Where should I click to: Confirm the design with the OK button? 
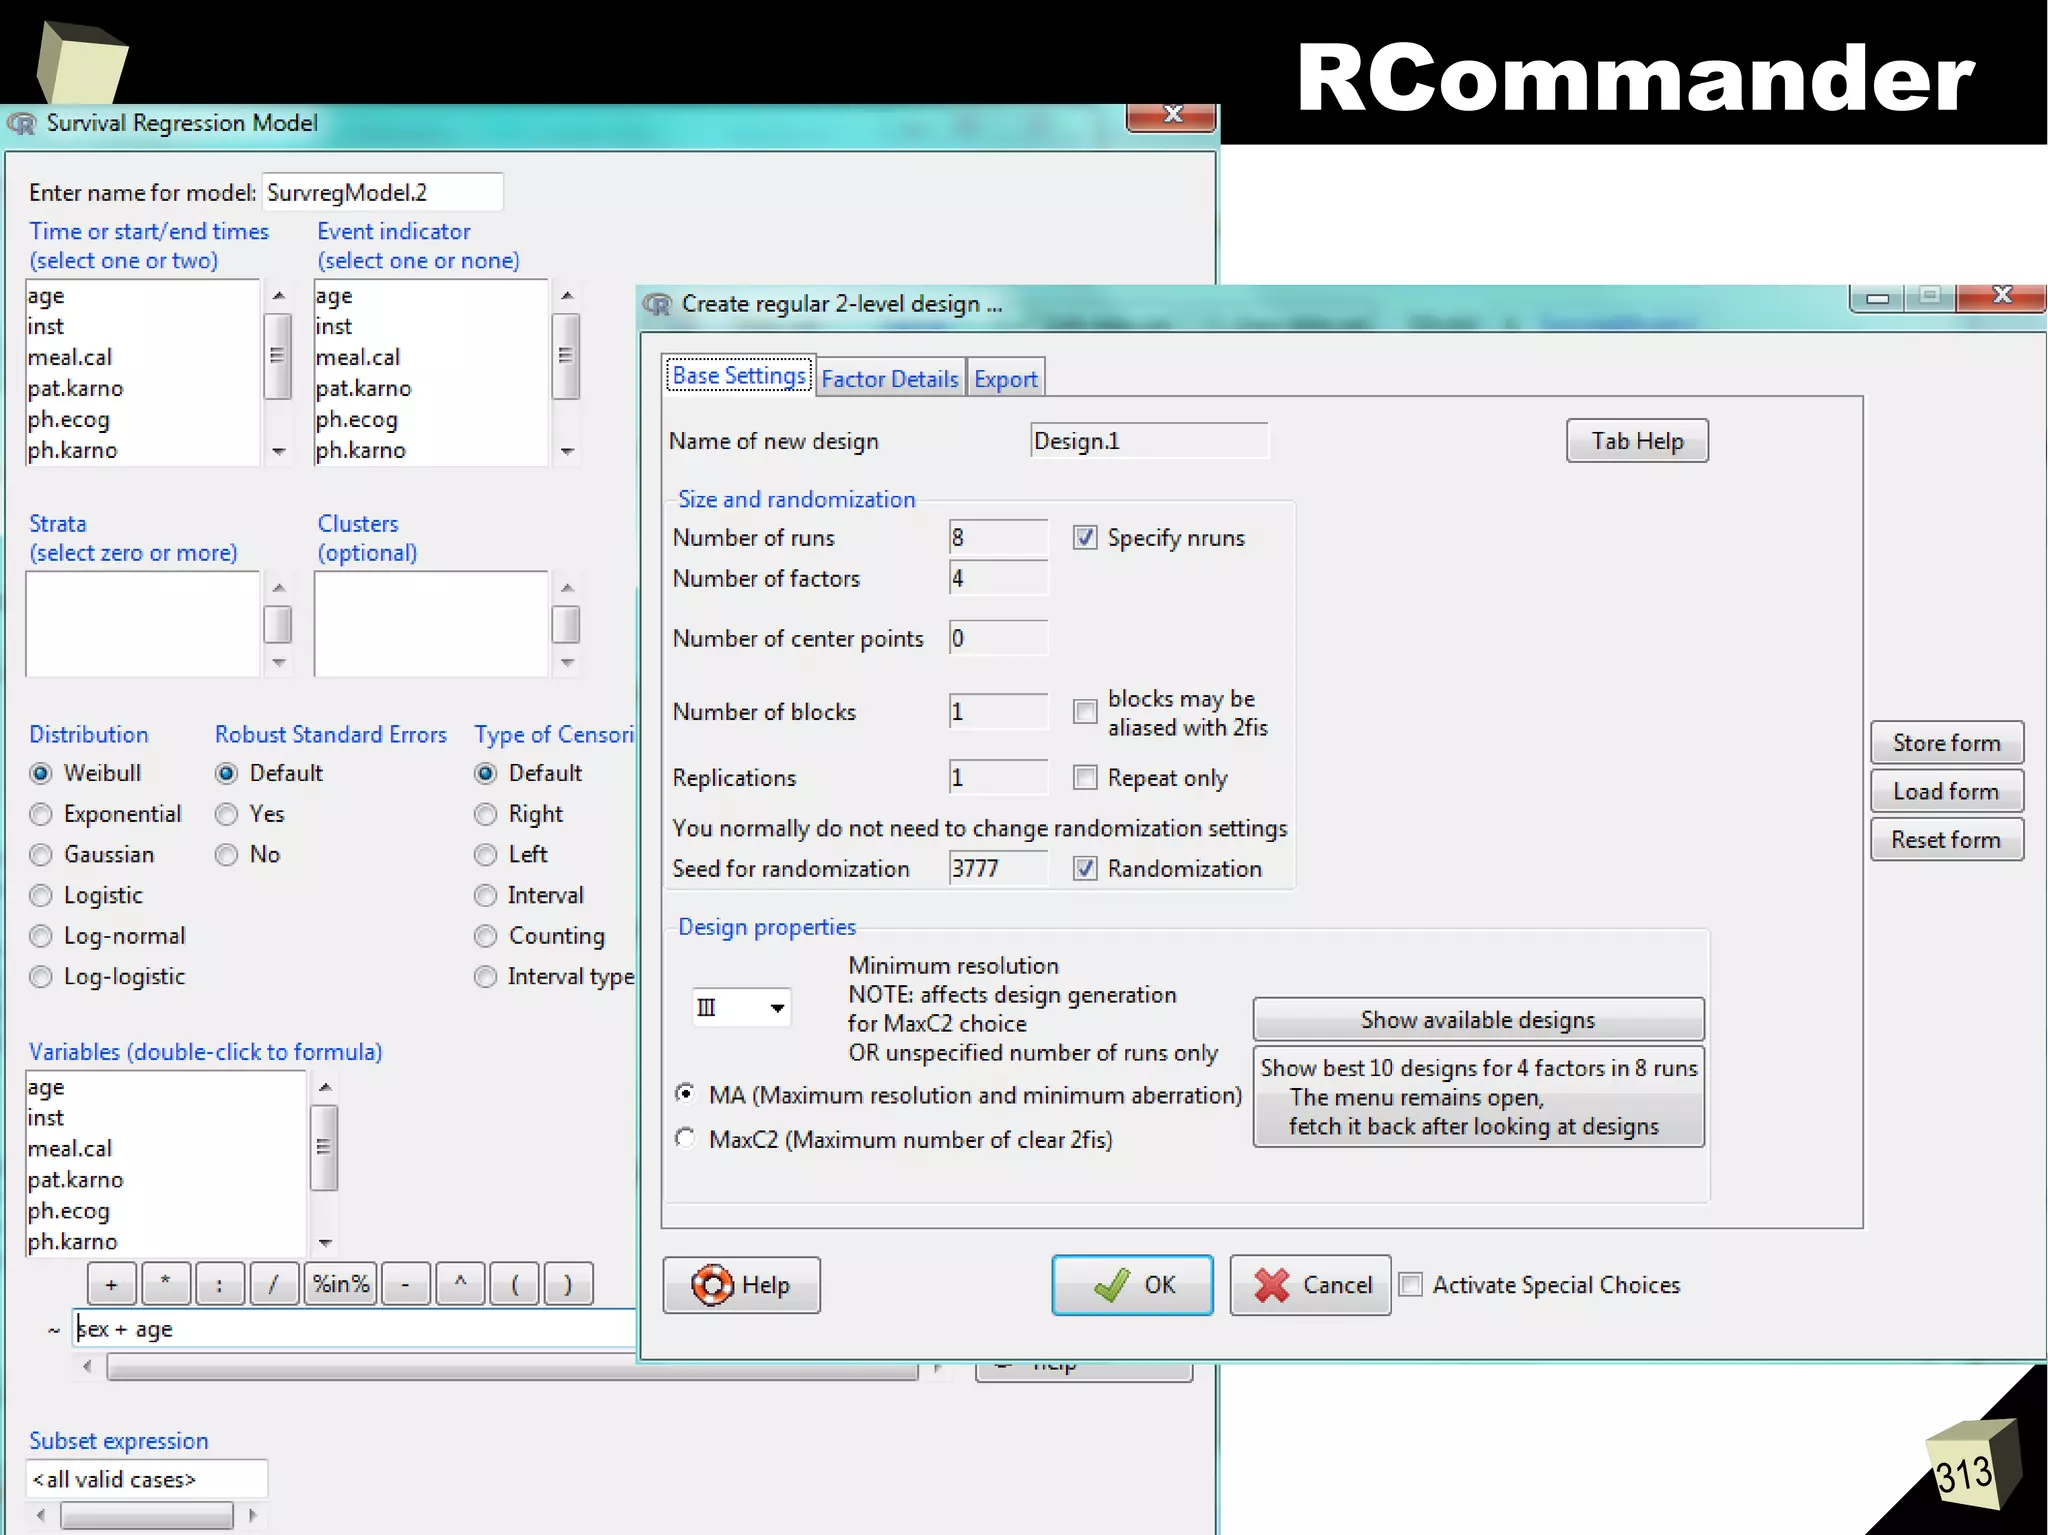[1132, 1284]
